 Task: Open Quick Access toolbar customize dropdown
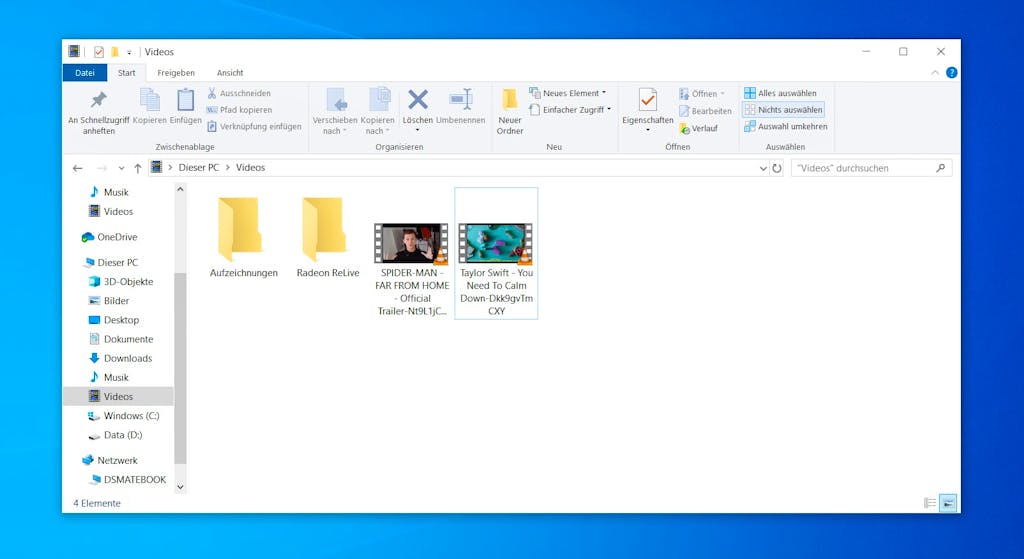129,52
